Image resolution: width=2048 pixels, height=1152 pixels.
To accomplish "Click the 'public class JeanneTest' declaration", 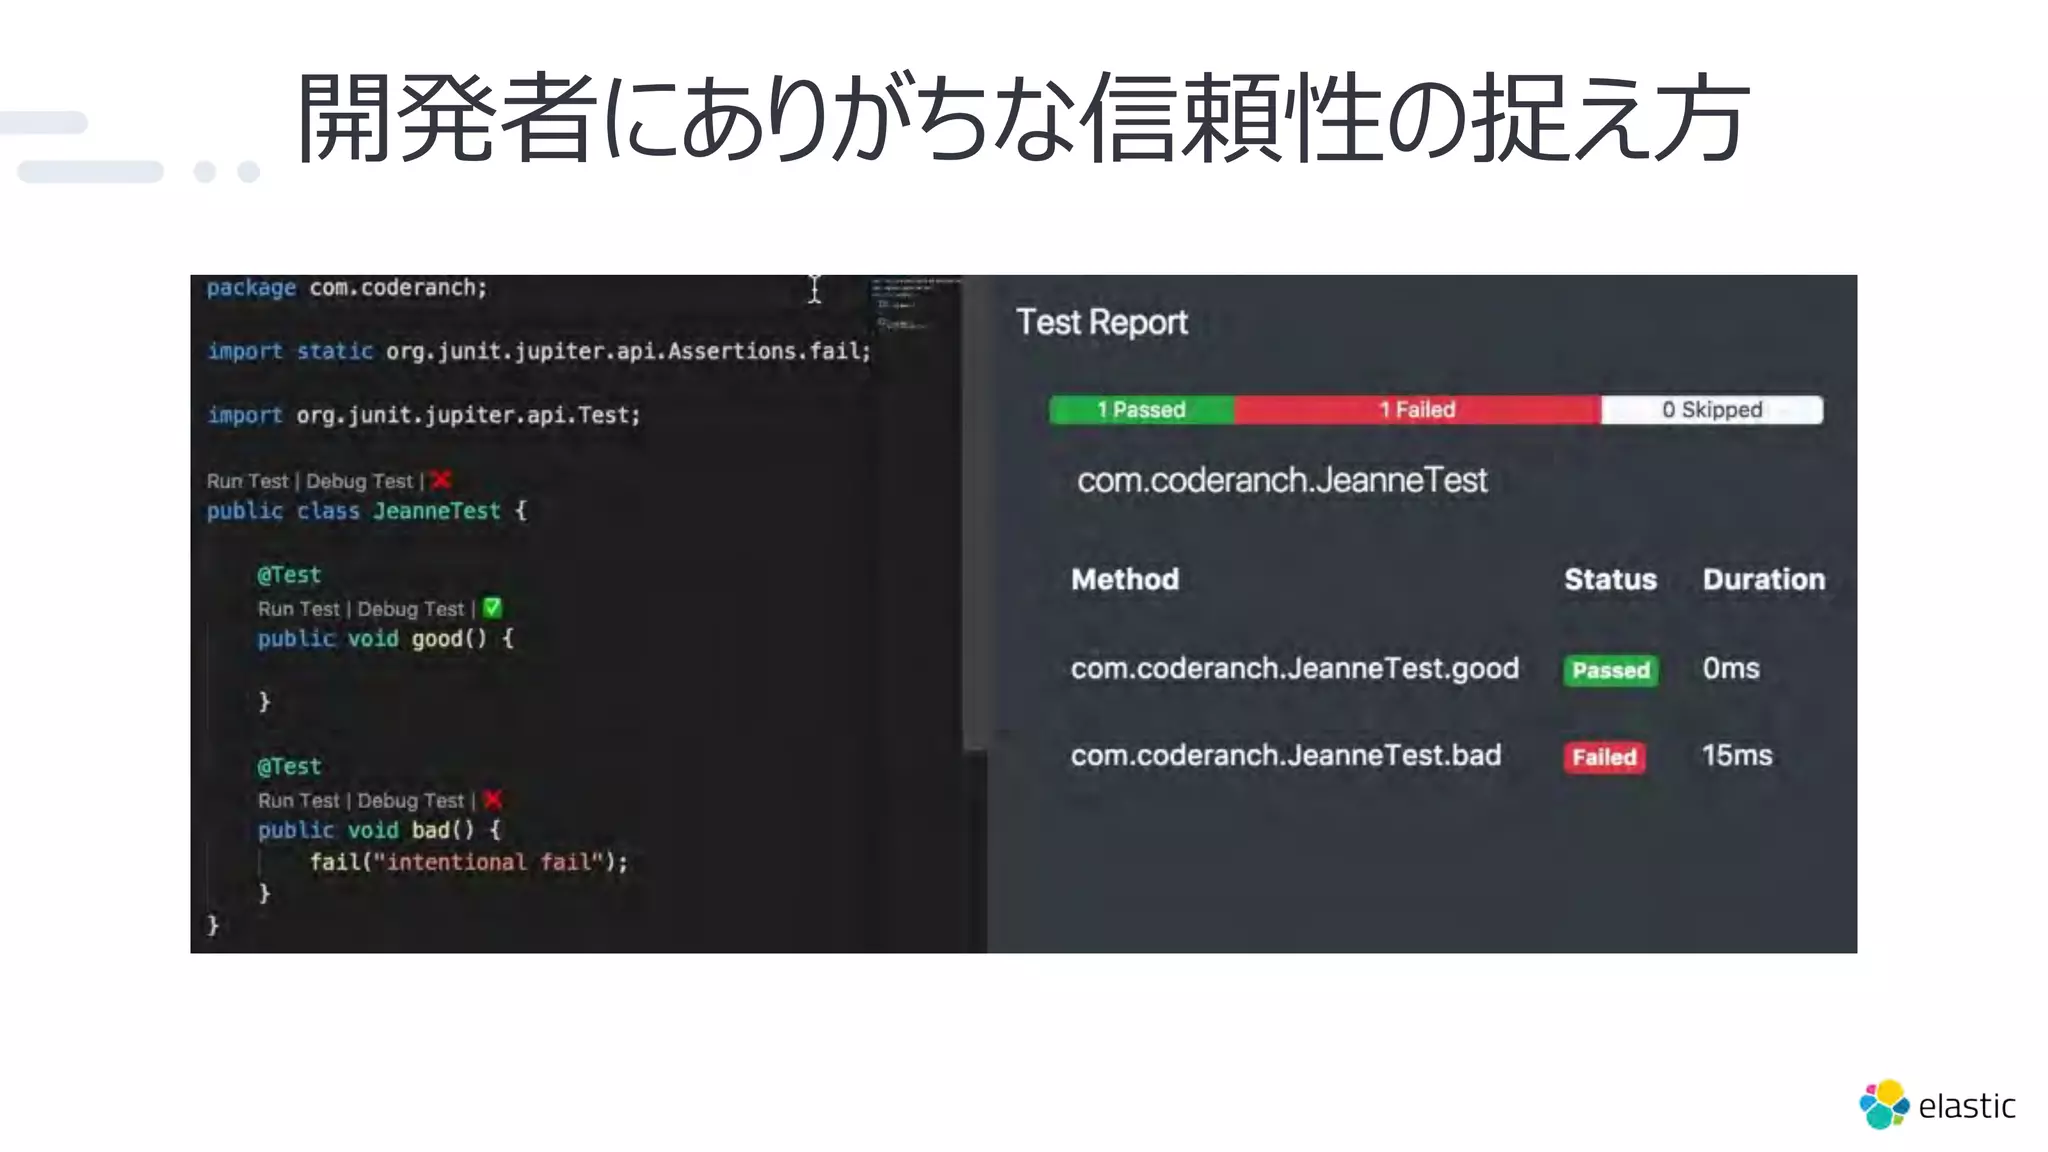I will coord(366,511).
